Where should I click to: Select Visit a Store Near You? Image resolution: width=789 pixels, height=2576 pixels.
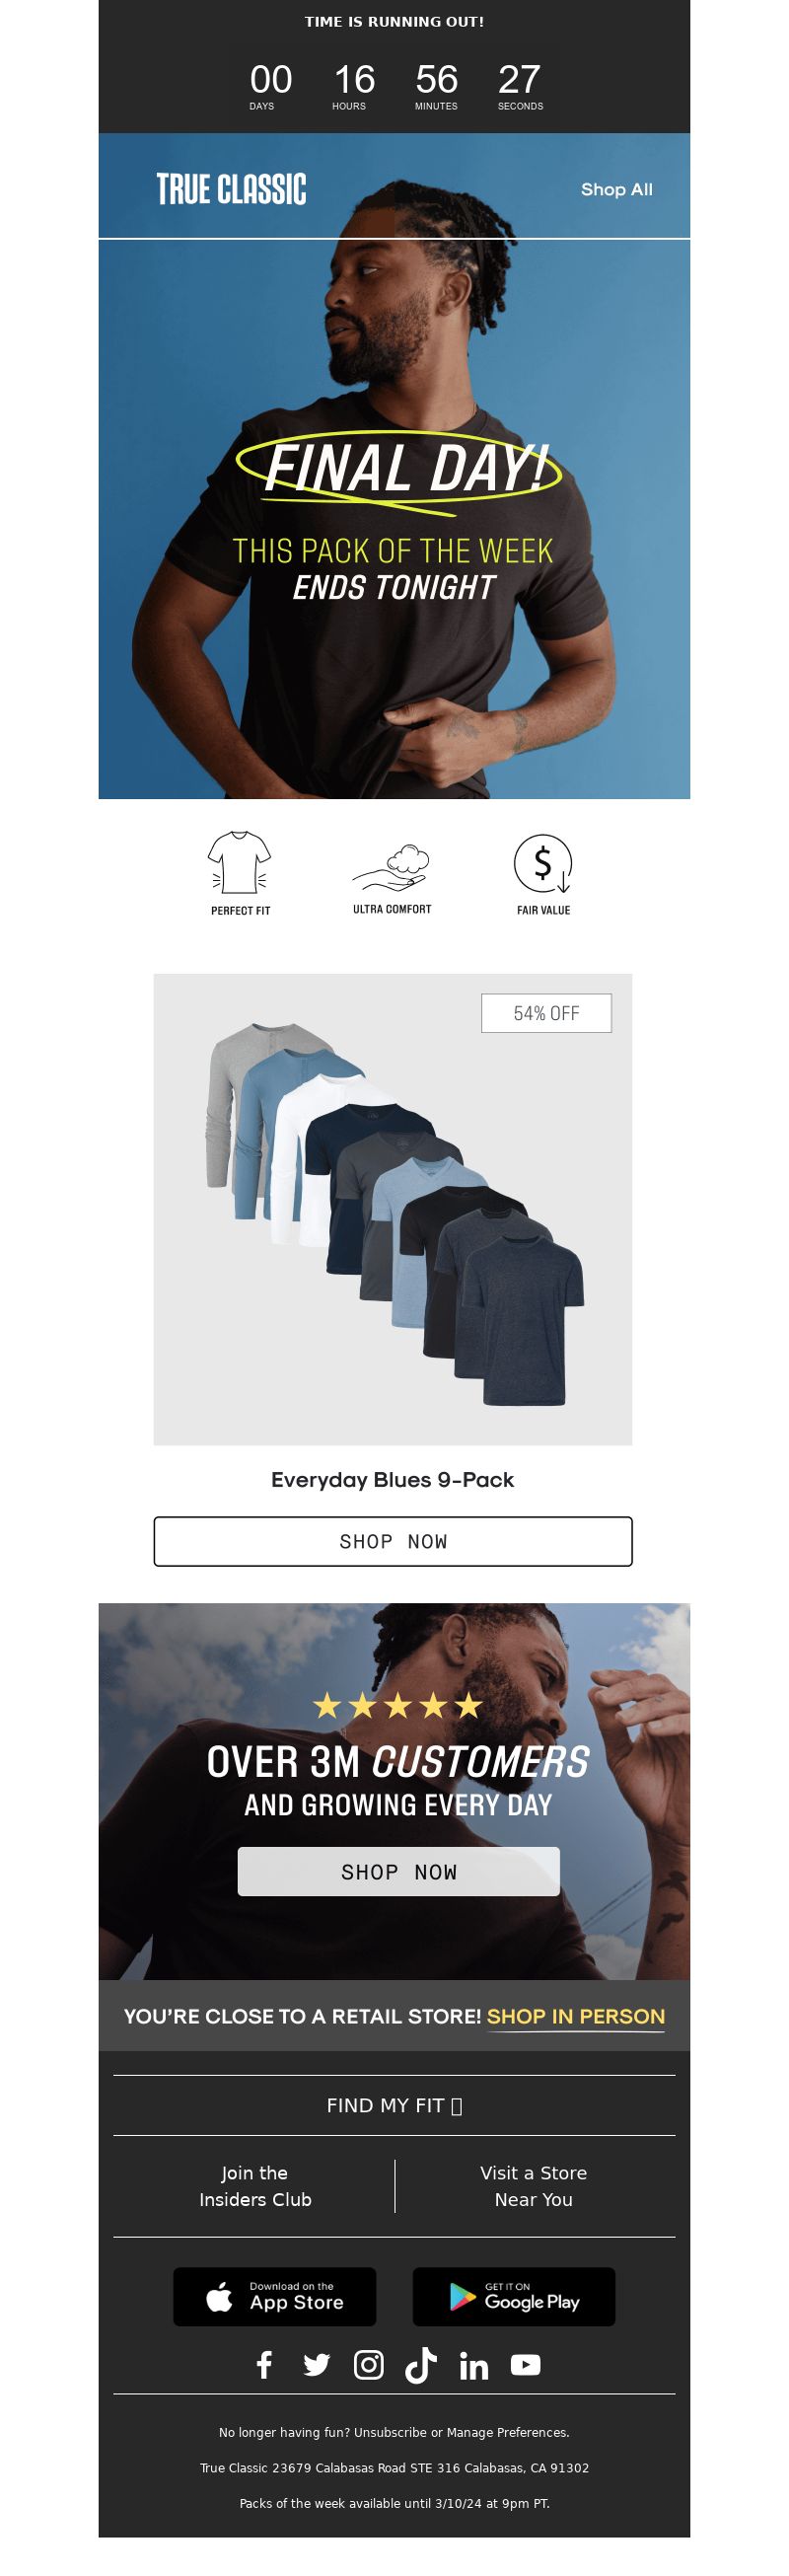click(533, 2185)
